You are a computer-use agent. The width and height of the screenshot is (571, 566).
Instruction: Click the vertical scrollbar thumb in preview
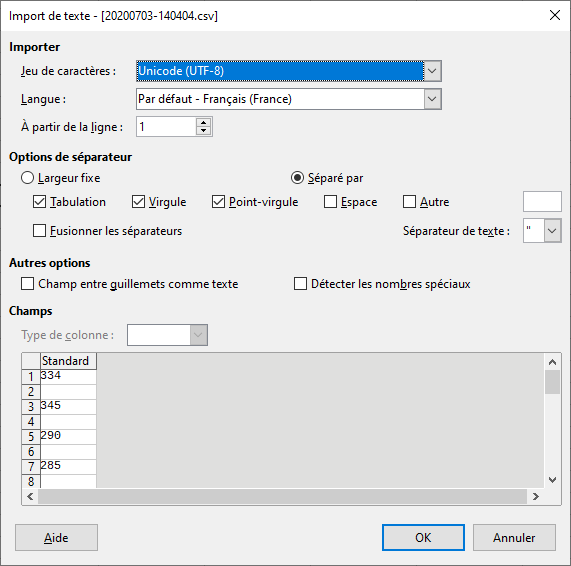(552, 382)
